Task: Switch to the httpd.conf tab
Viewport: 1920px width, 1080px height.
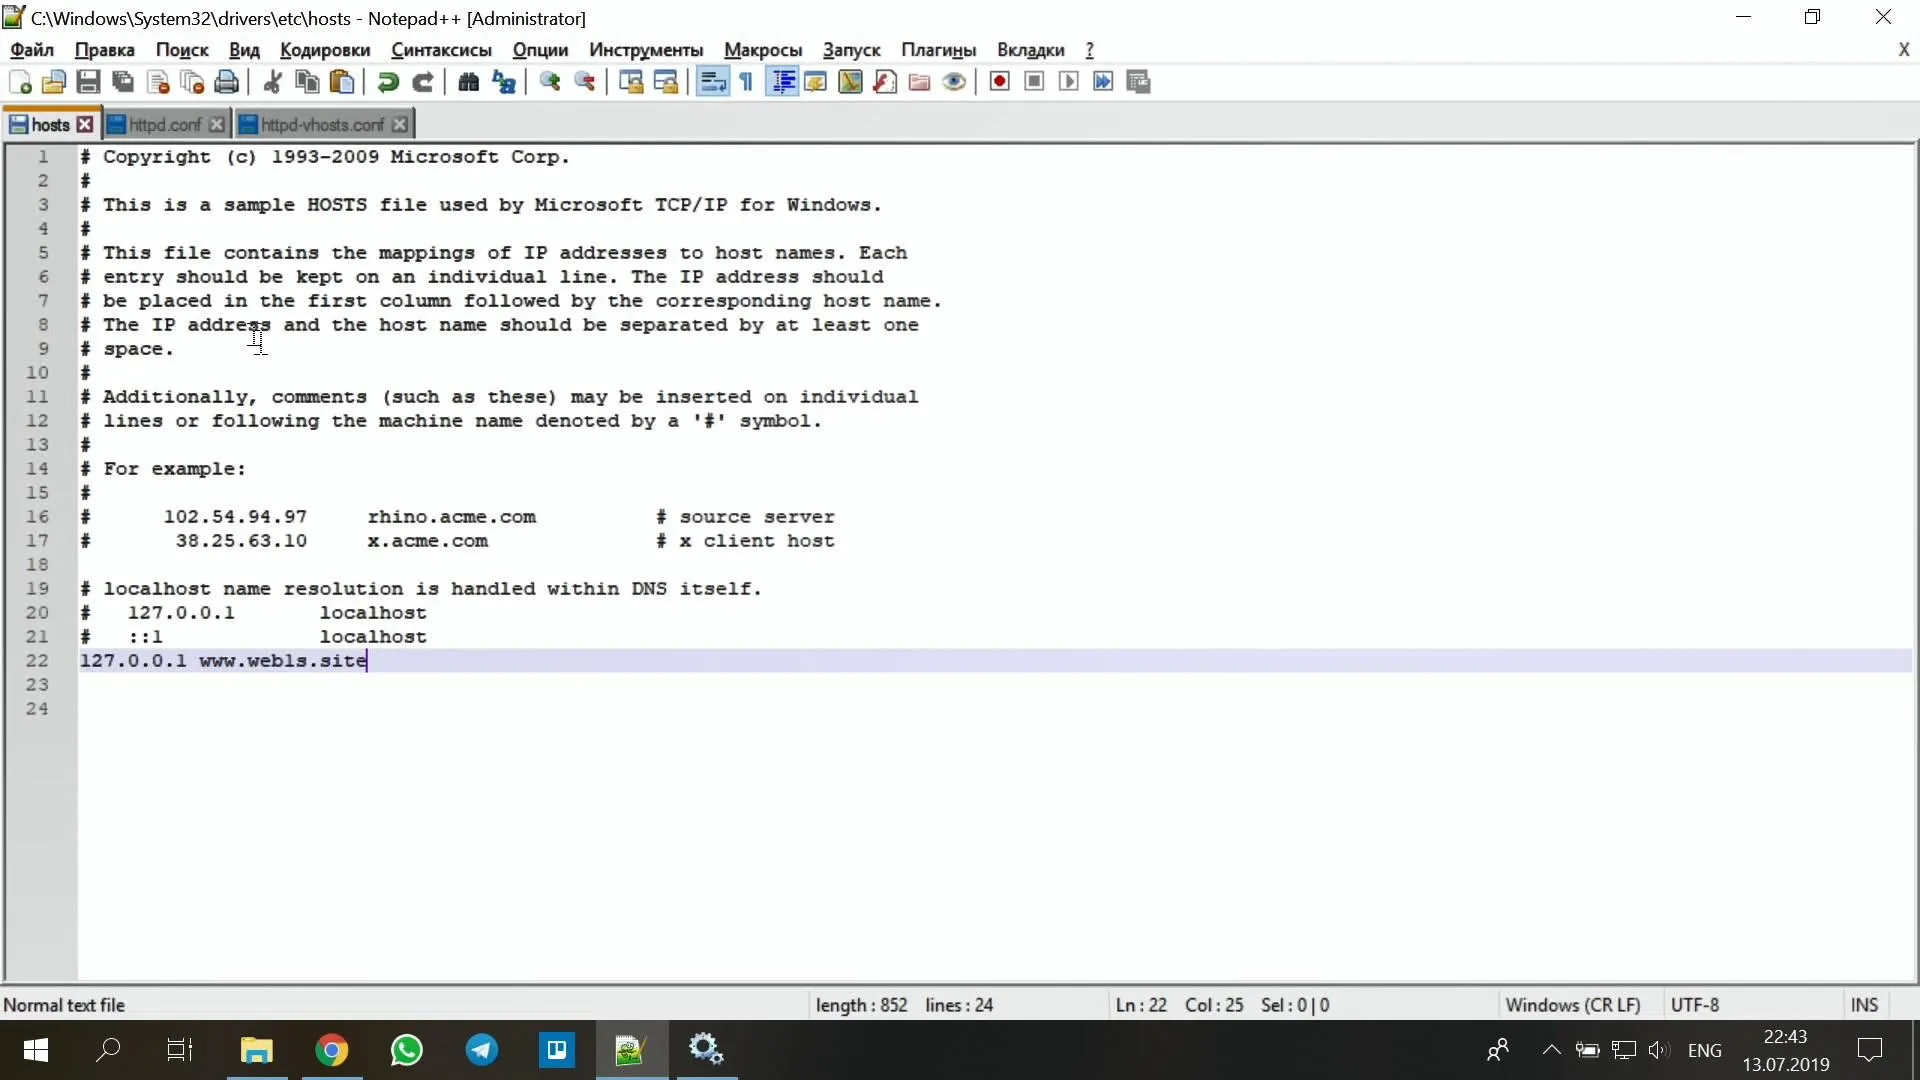Action: point(165,124)
